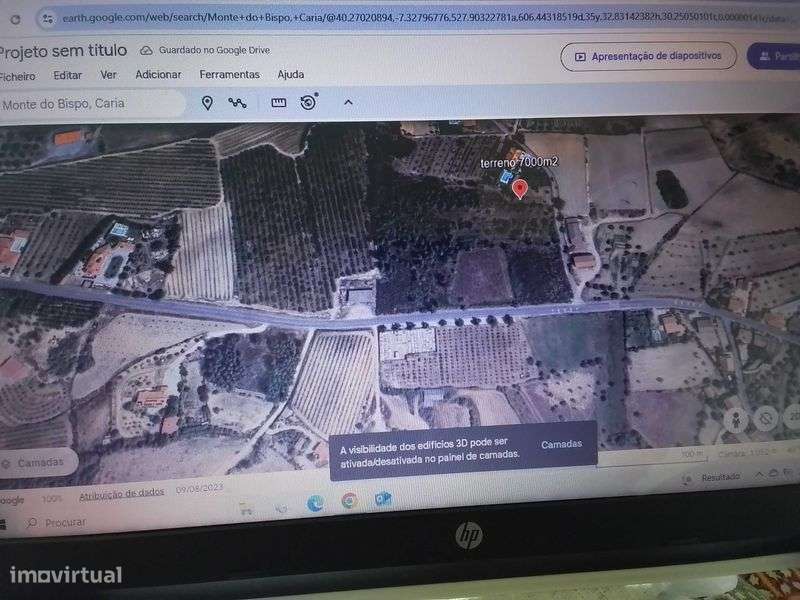Click the red placemark pin on map
The height and width of the screenshot is (600, 800).
[519, 189]
